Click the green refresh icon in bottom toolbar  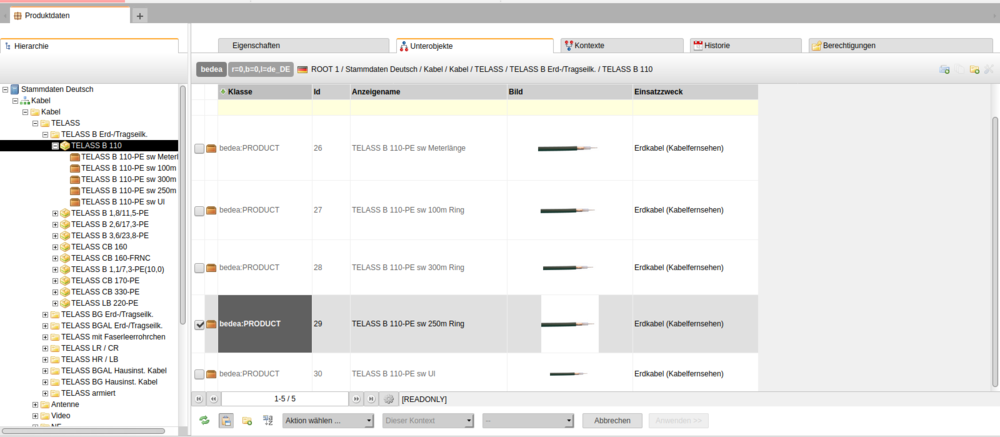[204, 421]
